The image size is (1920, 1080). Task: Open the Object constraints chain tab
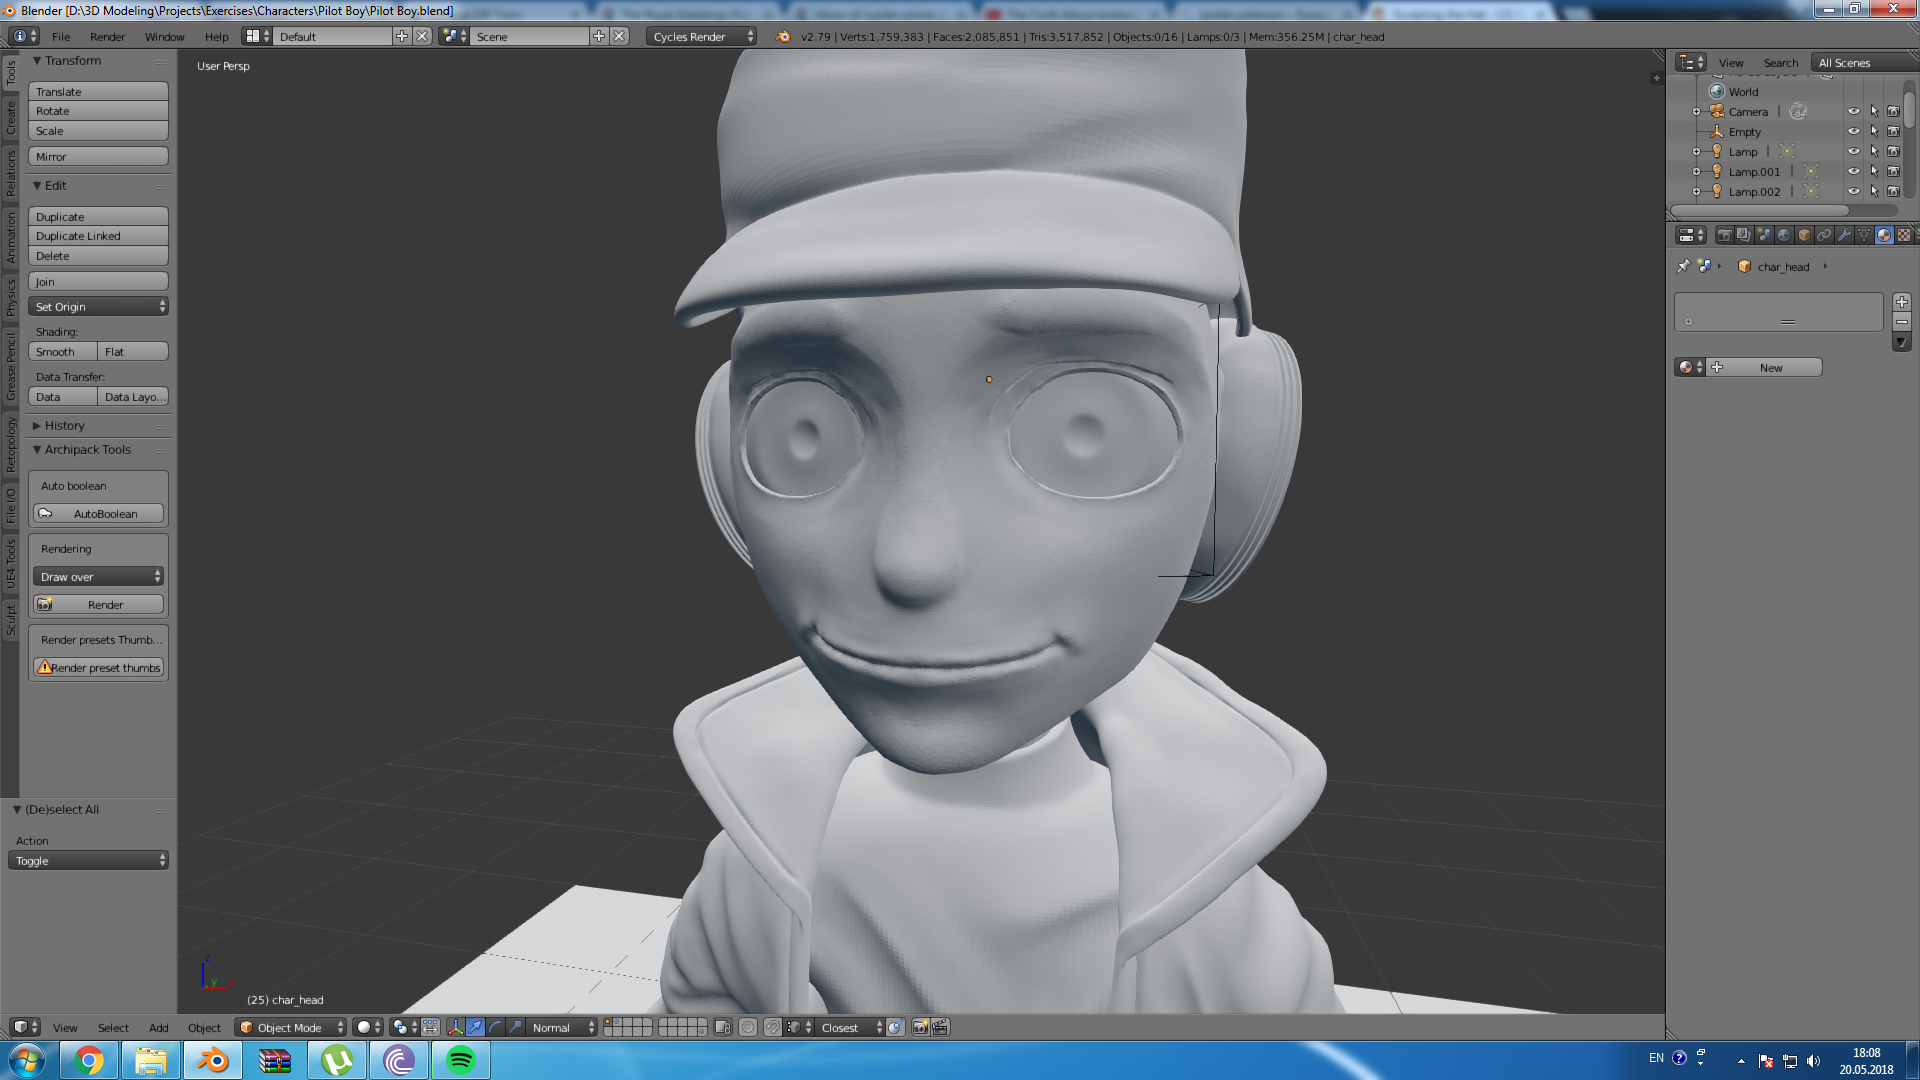point(1824,235)
